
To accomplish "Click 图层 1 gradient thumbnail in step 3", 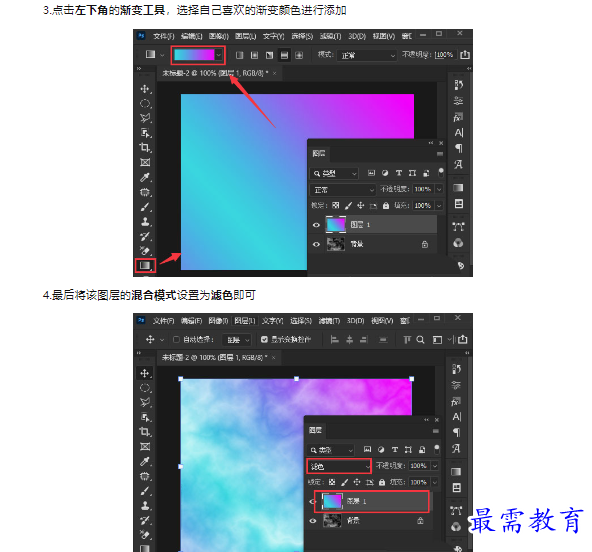I will click(x=336, y=225).
